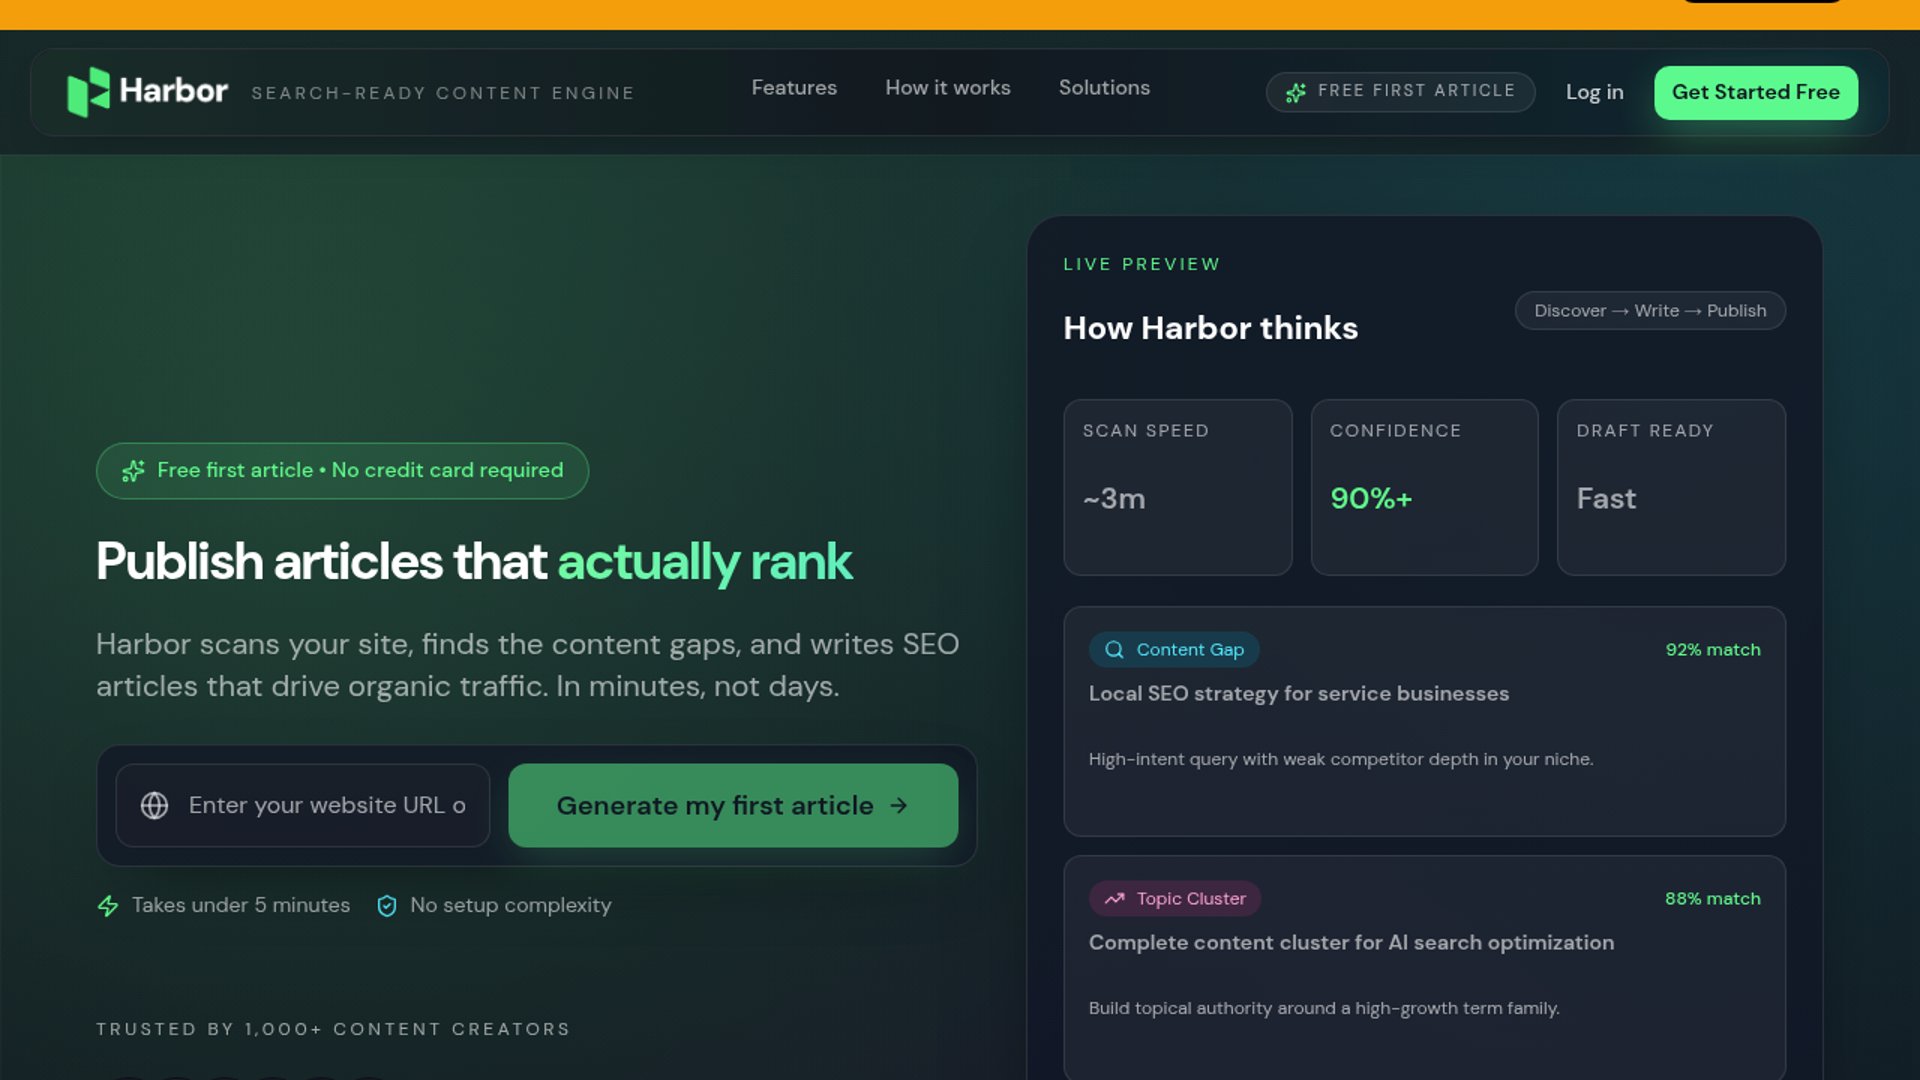Screen dimensions: 1920x1080
Task: Click the lightning bolt icon near Takes under 5 minutes
Action: pos(108,906)
